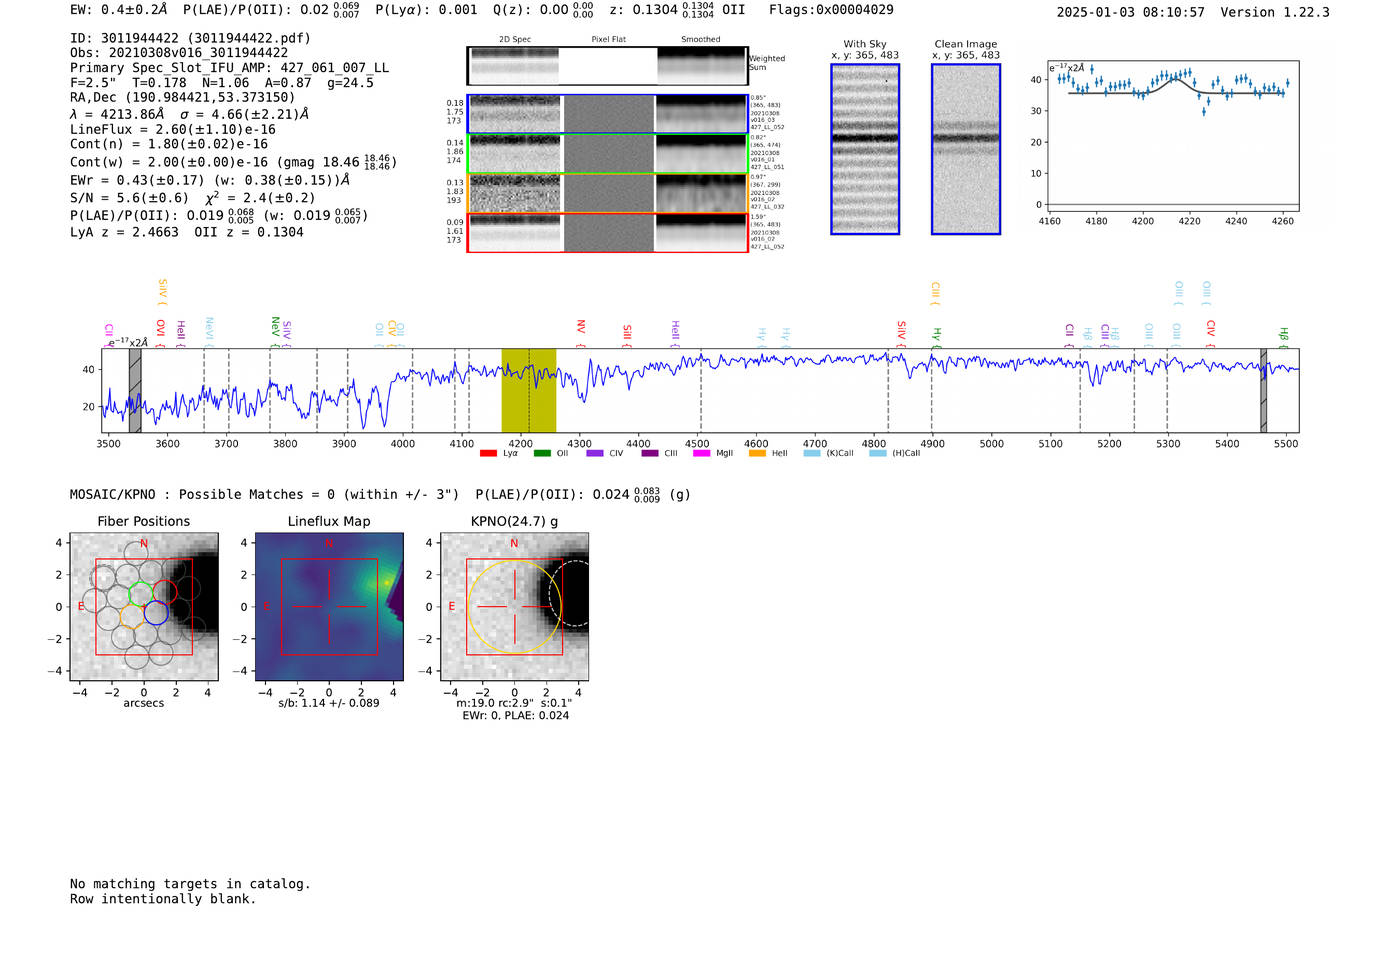Open the Clean Image thumbnail
This screenshot has width=1400, height=953.
click(966, 149)
